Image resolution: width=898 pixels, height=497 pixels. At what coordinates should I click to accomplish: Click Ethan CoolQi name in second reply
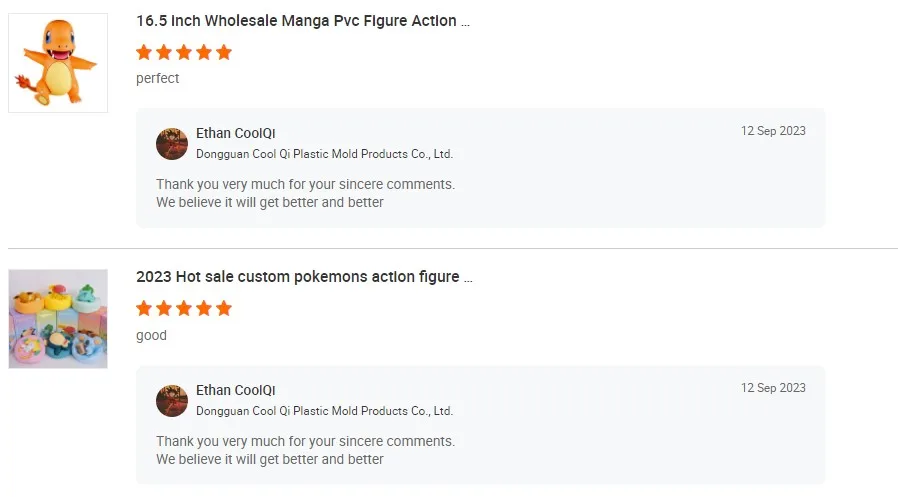[236, 391]
